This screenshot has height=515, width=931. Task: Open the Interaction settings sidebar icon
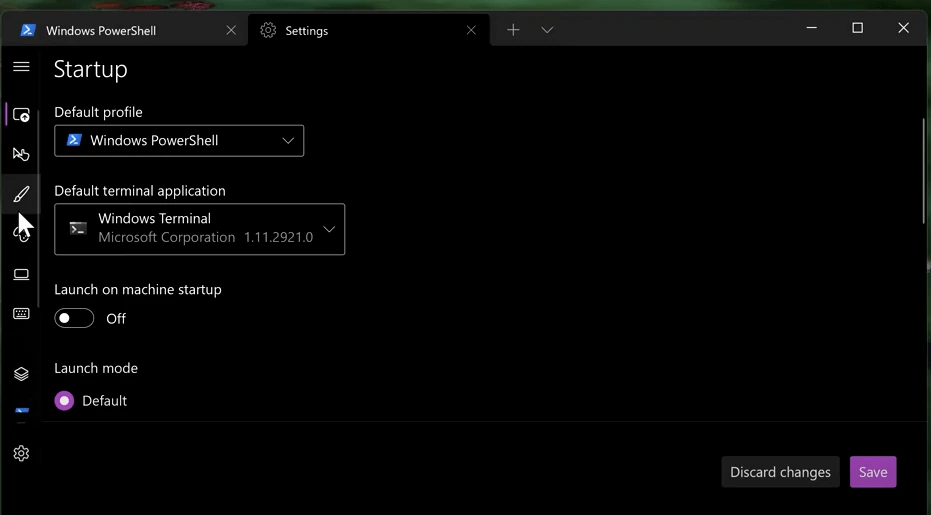[21, 154]
